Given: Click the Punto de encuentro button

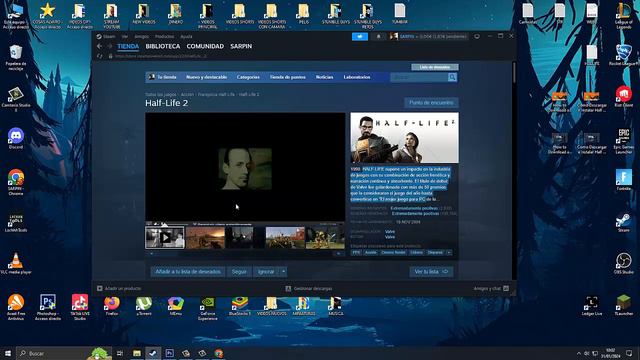Looking at the screenshot, I should (431, 103).
